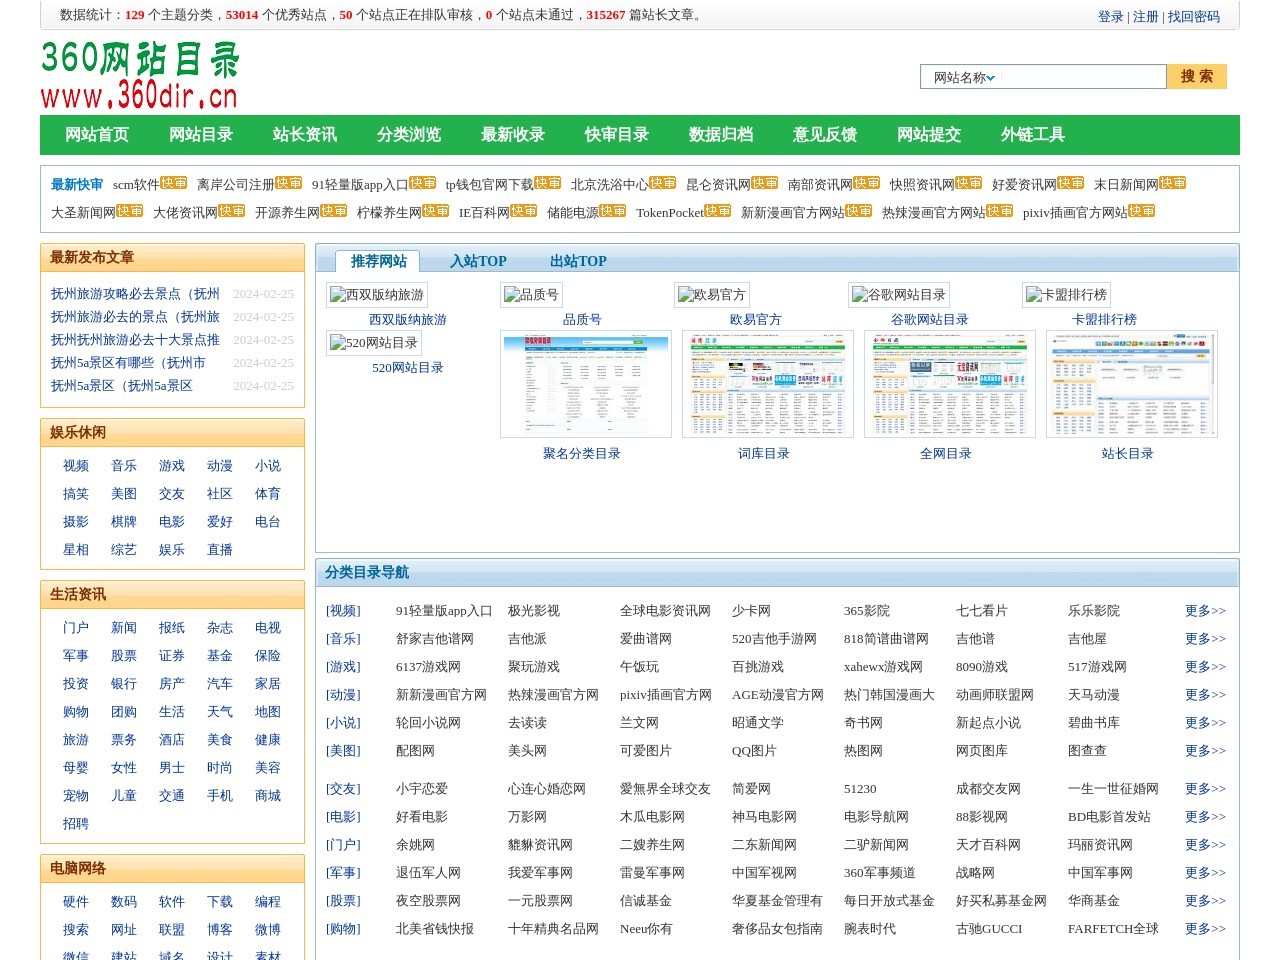The height and width of the screenshot is (960, 1280).
Task: Expand 更多>> for the 电影 category row
Action: coord(1204,817)
